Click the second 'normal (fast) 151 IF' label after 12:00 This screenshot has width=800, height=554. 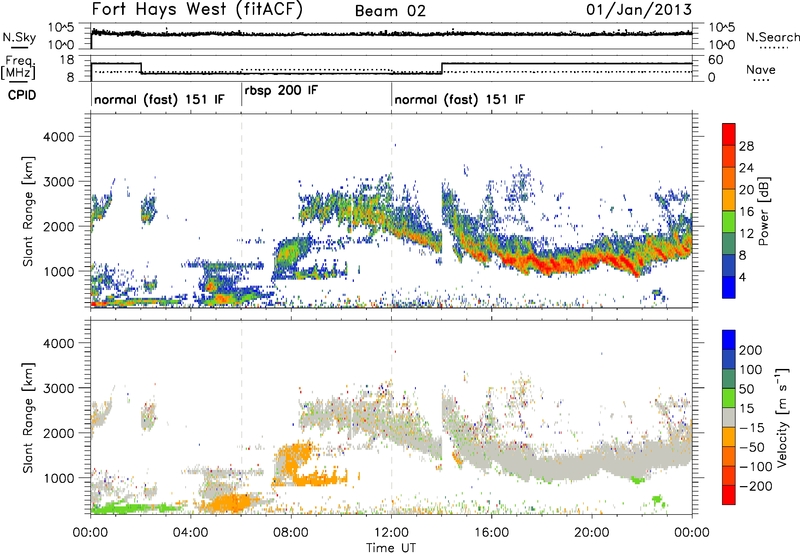[x=459, y=99]
